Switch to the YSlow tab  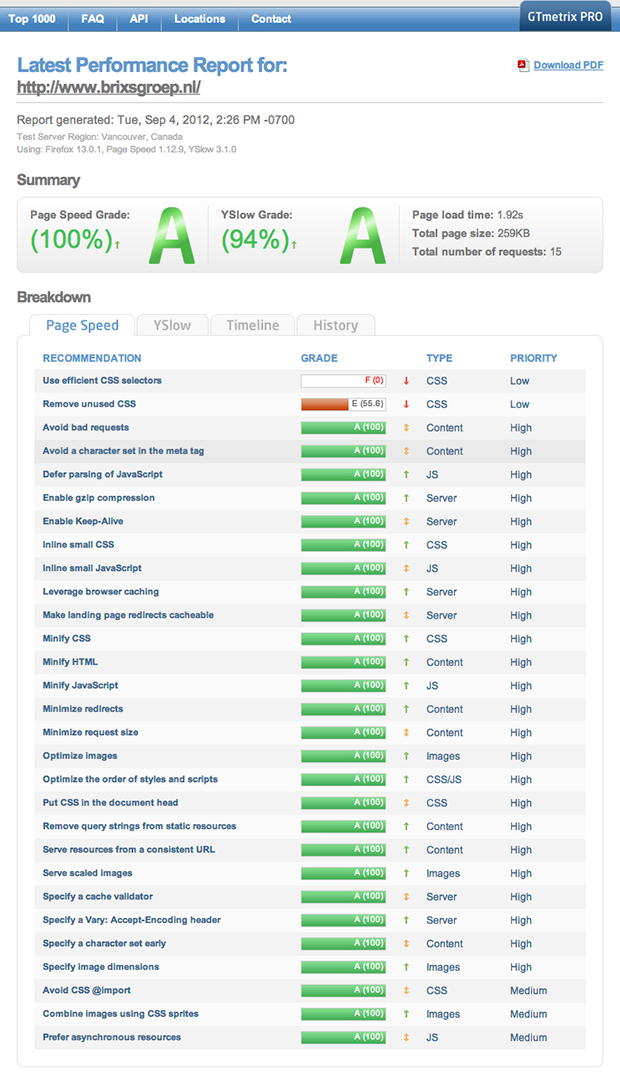172,325
